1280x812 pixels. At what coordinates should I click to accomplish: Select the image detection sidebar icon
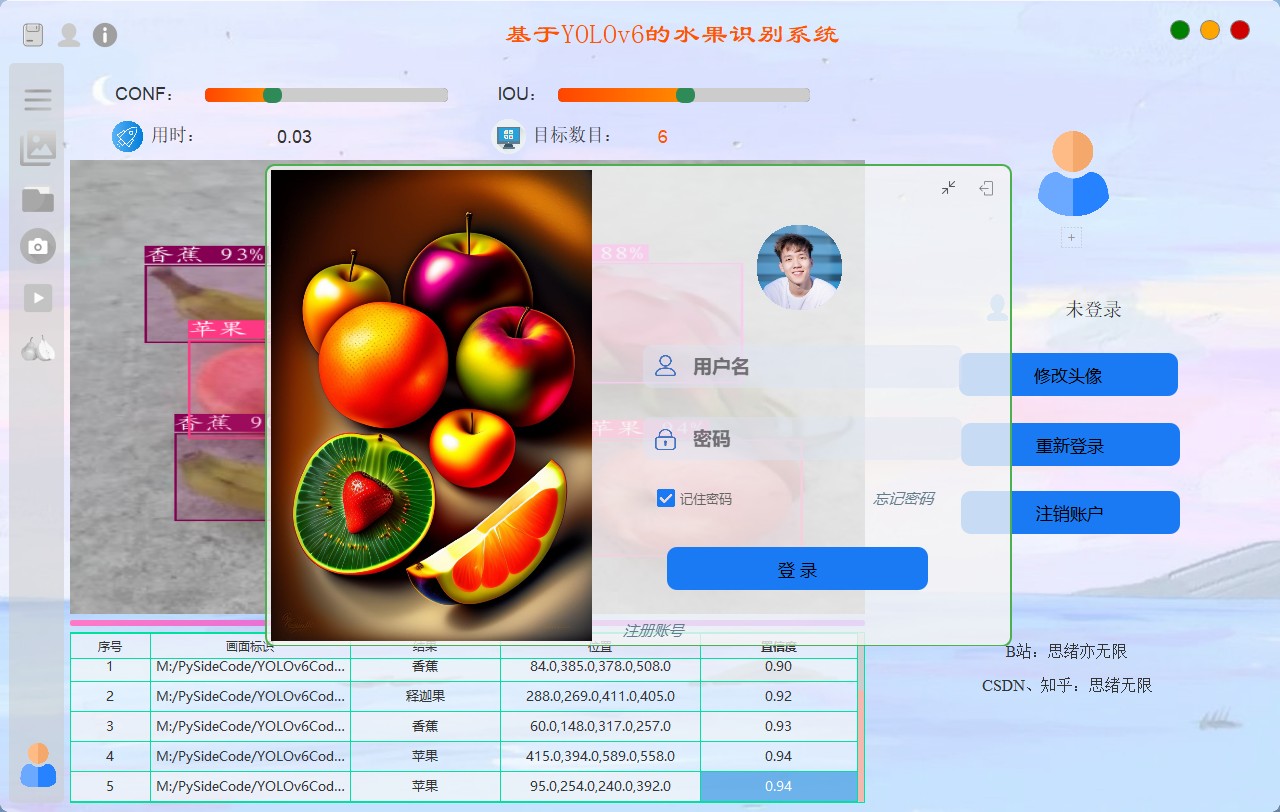point(38,148)
